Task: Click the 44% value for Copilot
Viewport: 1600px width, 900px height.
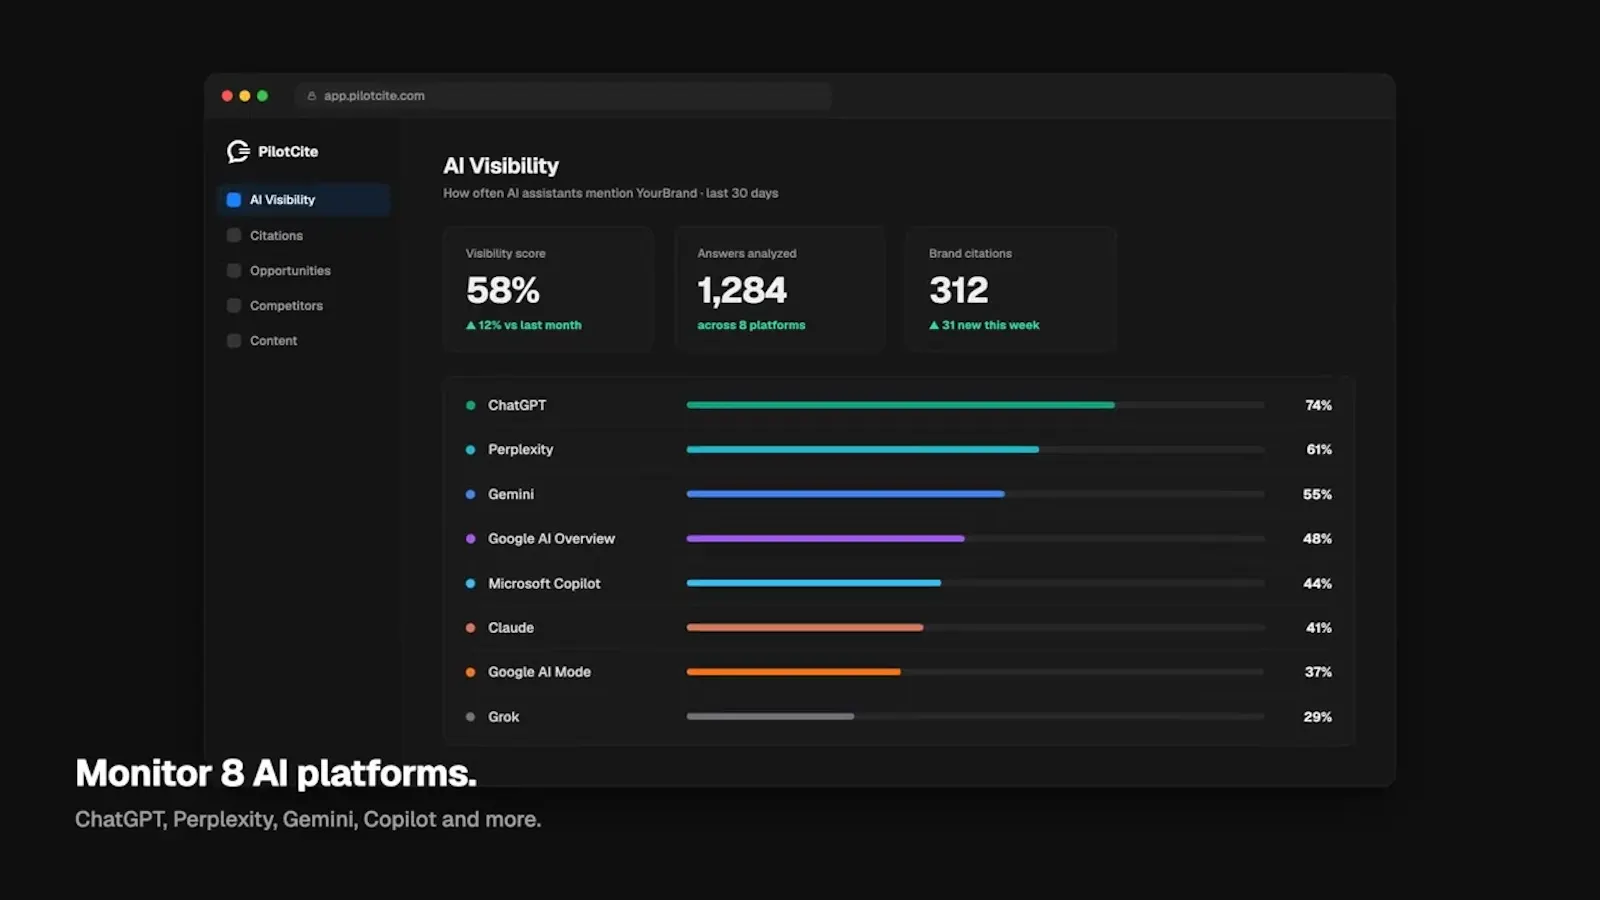Action: [1317, 583]
